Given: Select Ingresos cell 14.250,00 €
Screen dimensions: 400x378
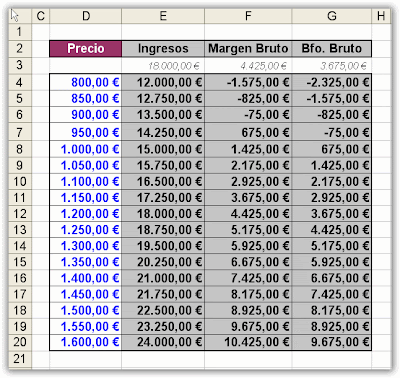Looking at the screenshot, I should (163, 132).
